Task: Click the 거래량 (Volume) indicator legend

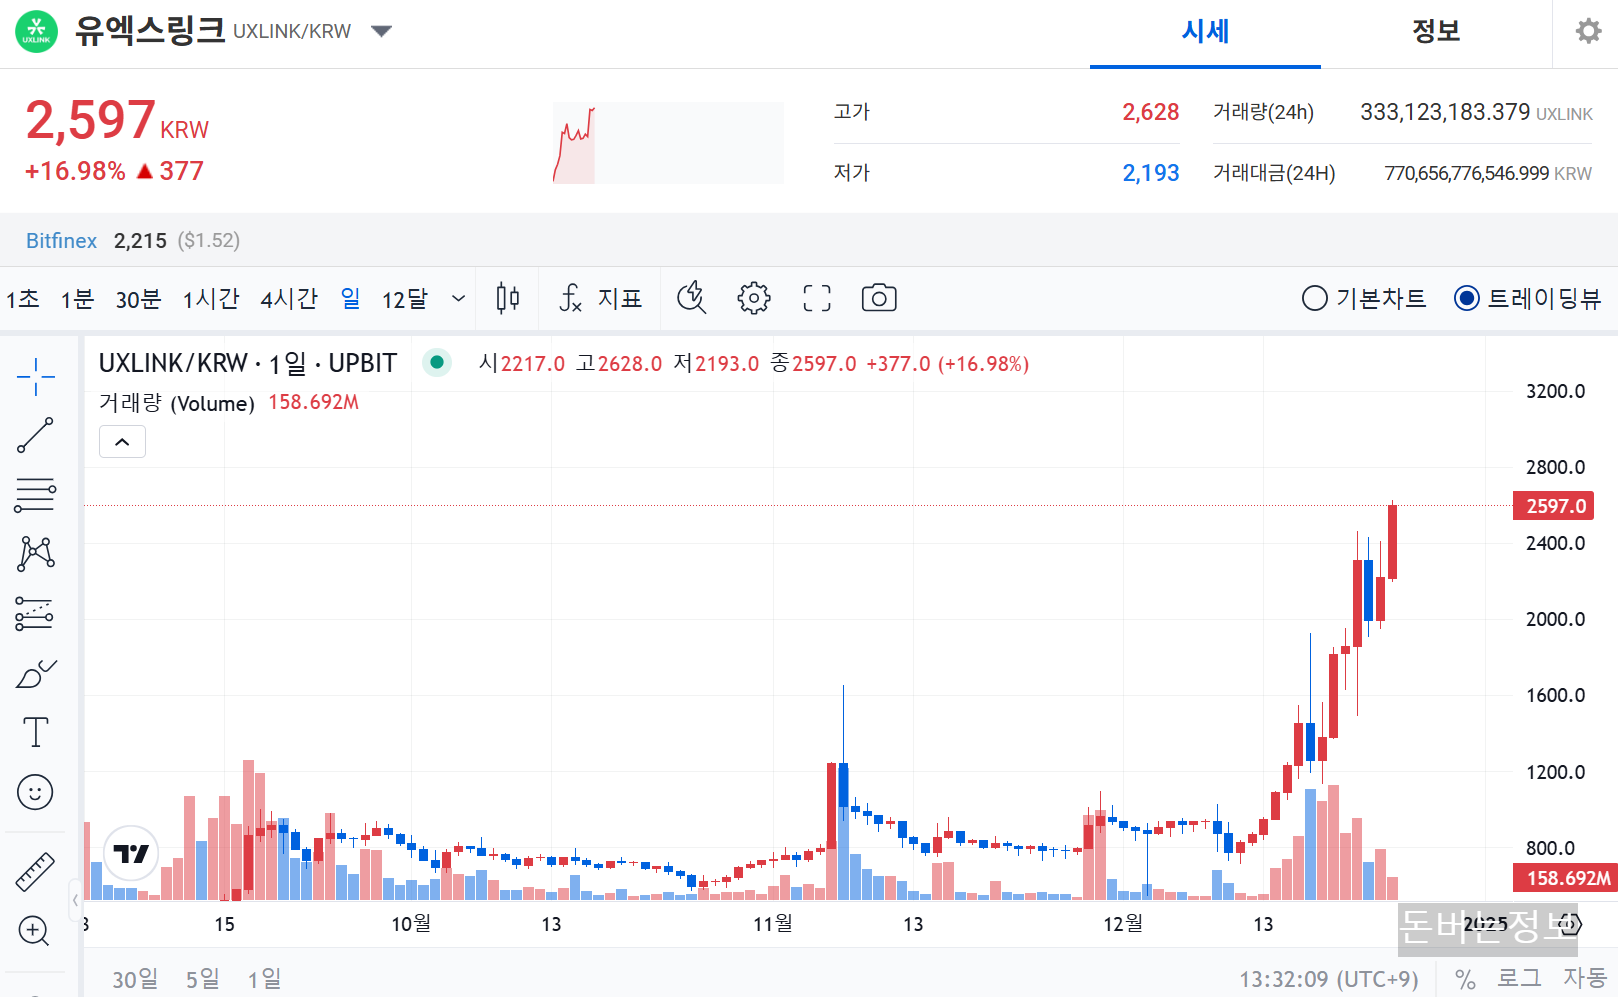Action: [177, 403]
